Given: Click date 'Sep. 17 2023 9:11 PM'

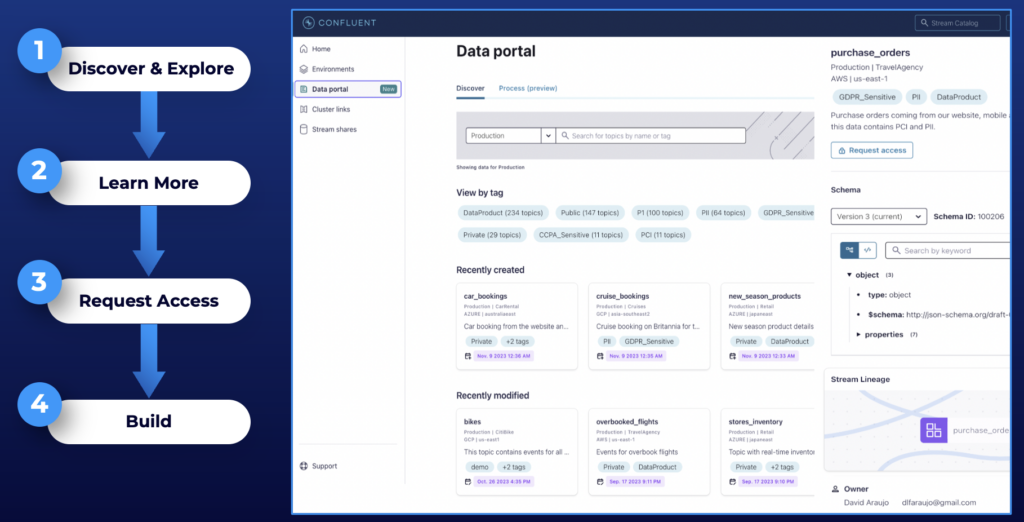Looking at the screenshot, I should point(636,481).
